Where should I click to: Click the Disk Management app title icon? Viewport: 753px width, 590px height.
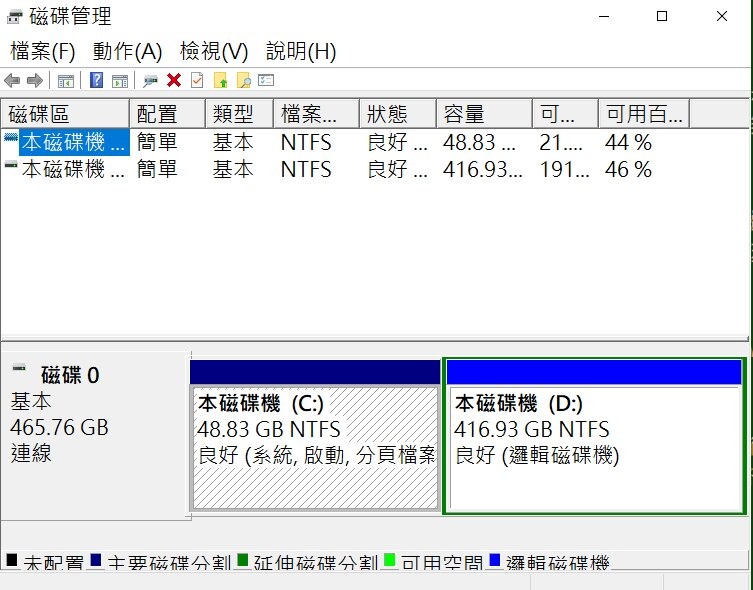14,17
